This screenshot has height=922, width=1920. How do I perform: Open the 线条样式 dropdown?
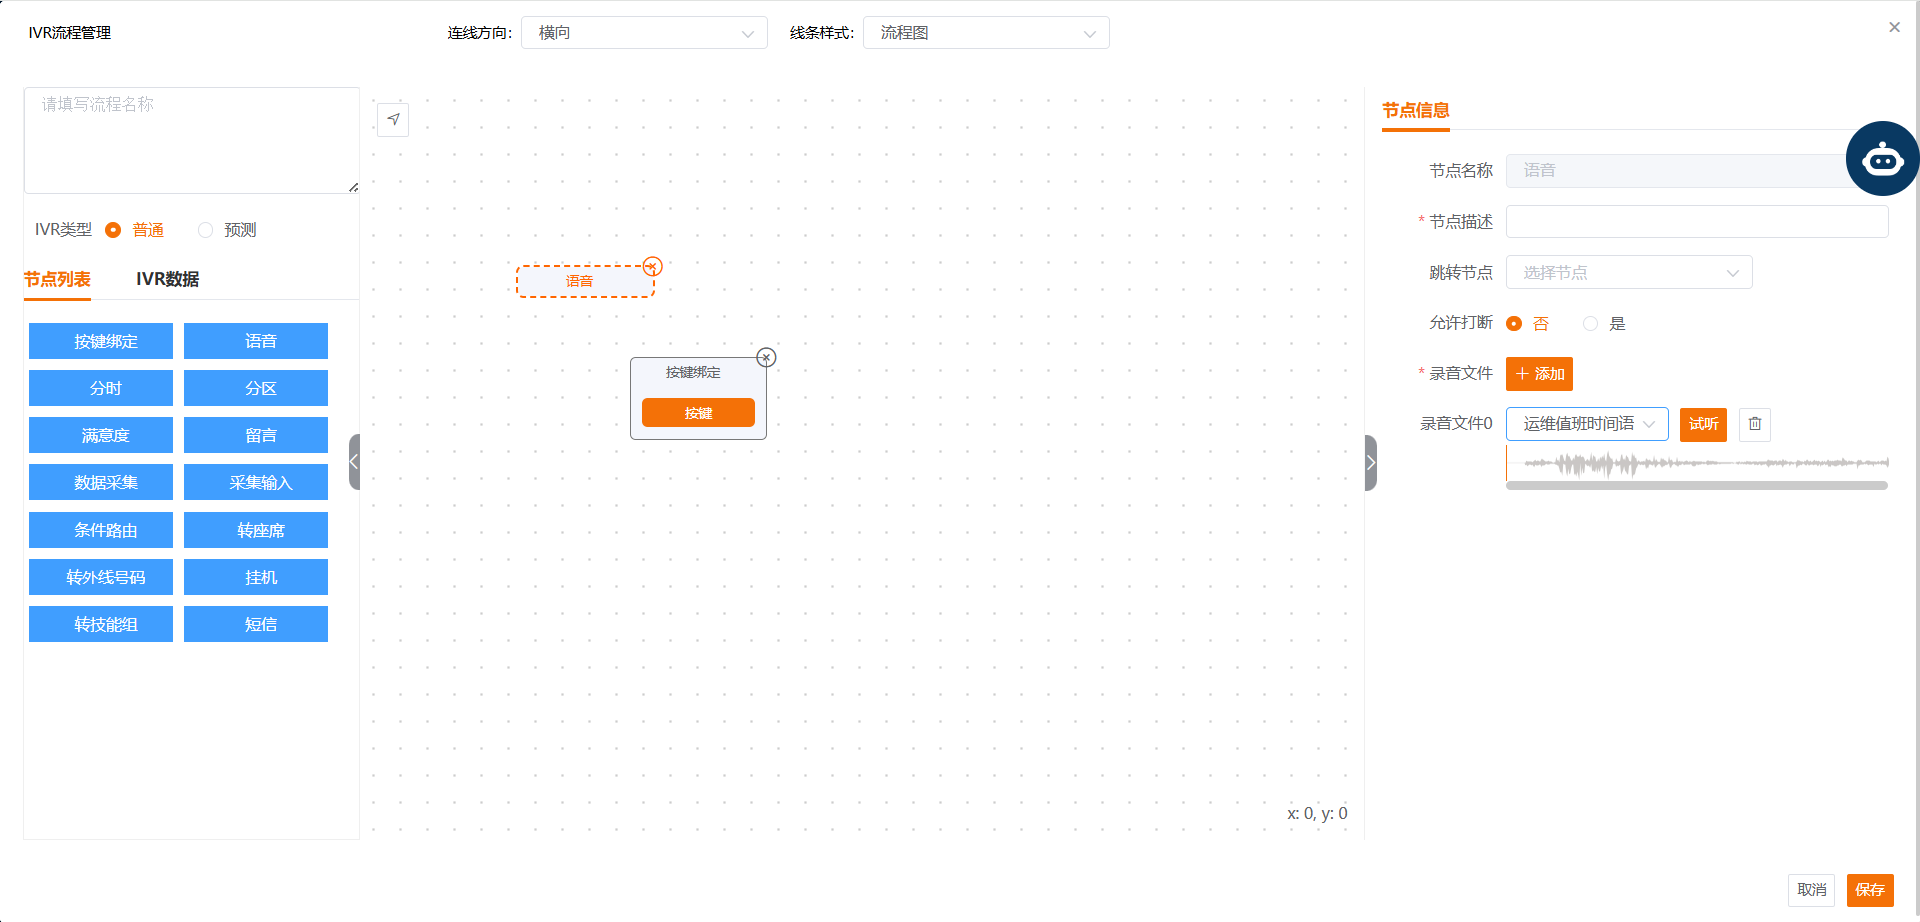(x=986, y=33)
